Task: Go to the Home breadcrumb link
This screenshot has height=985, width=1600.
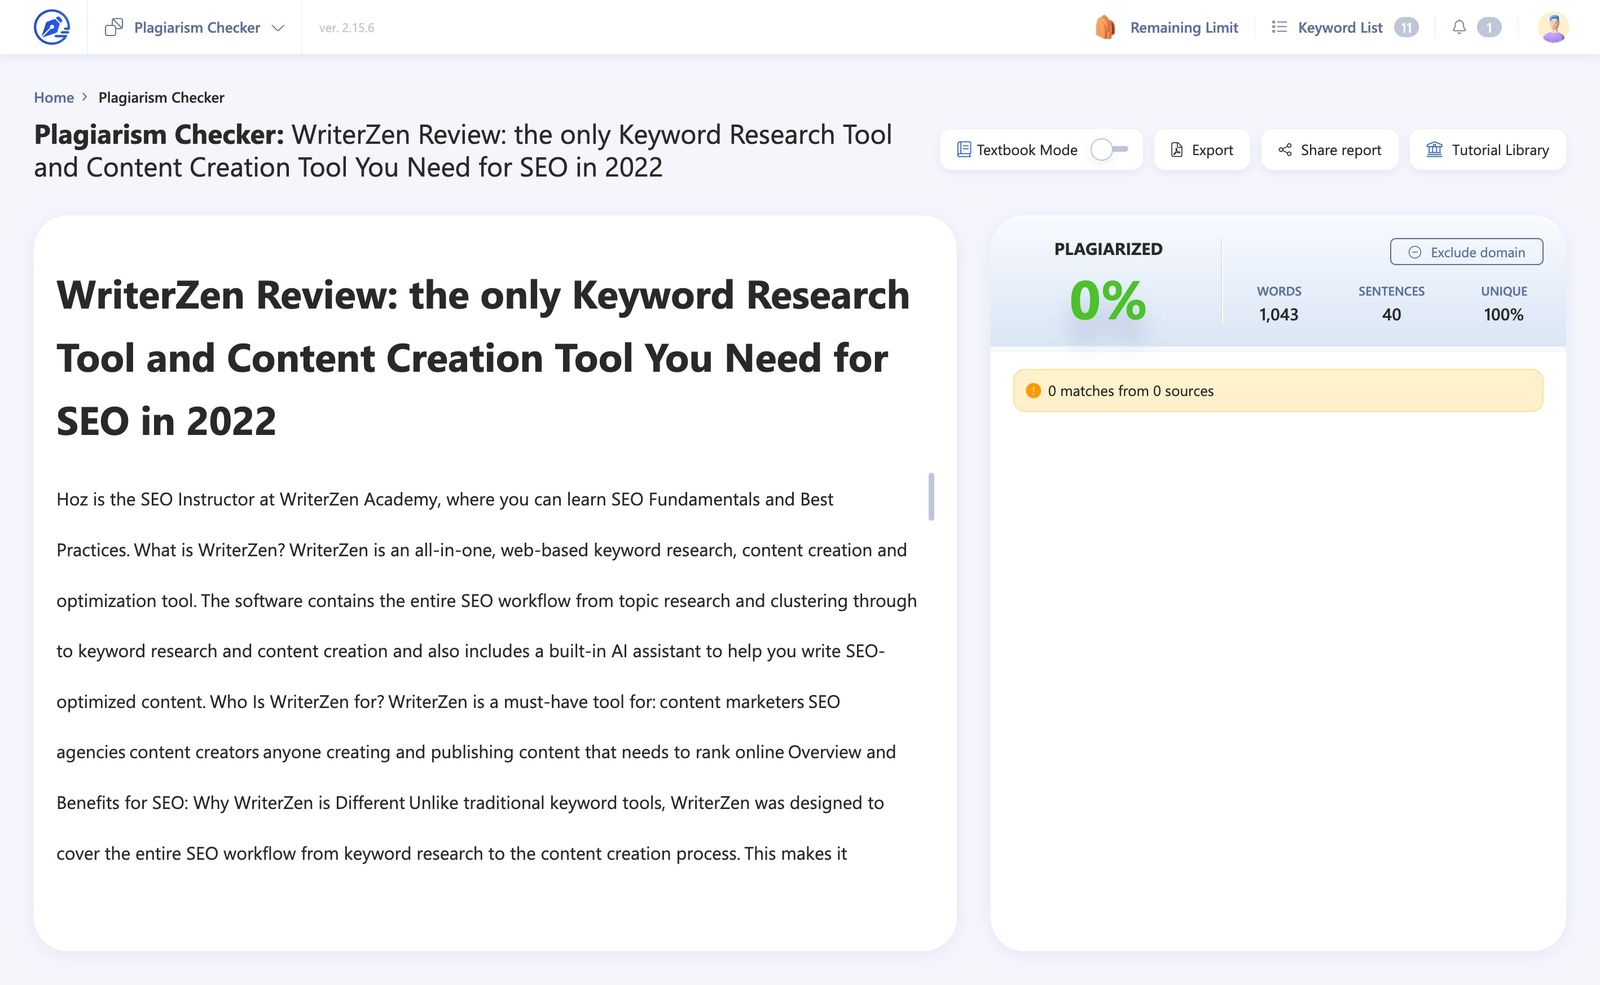Action: 54,97
